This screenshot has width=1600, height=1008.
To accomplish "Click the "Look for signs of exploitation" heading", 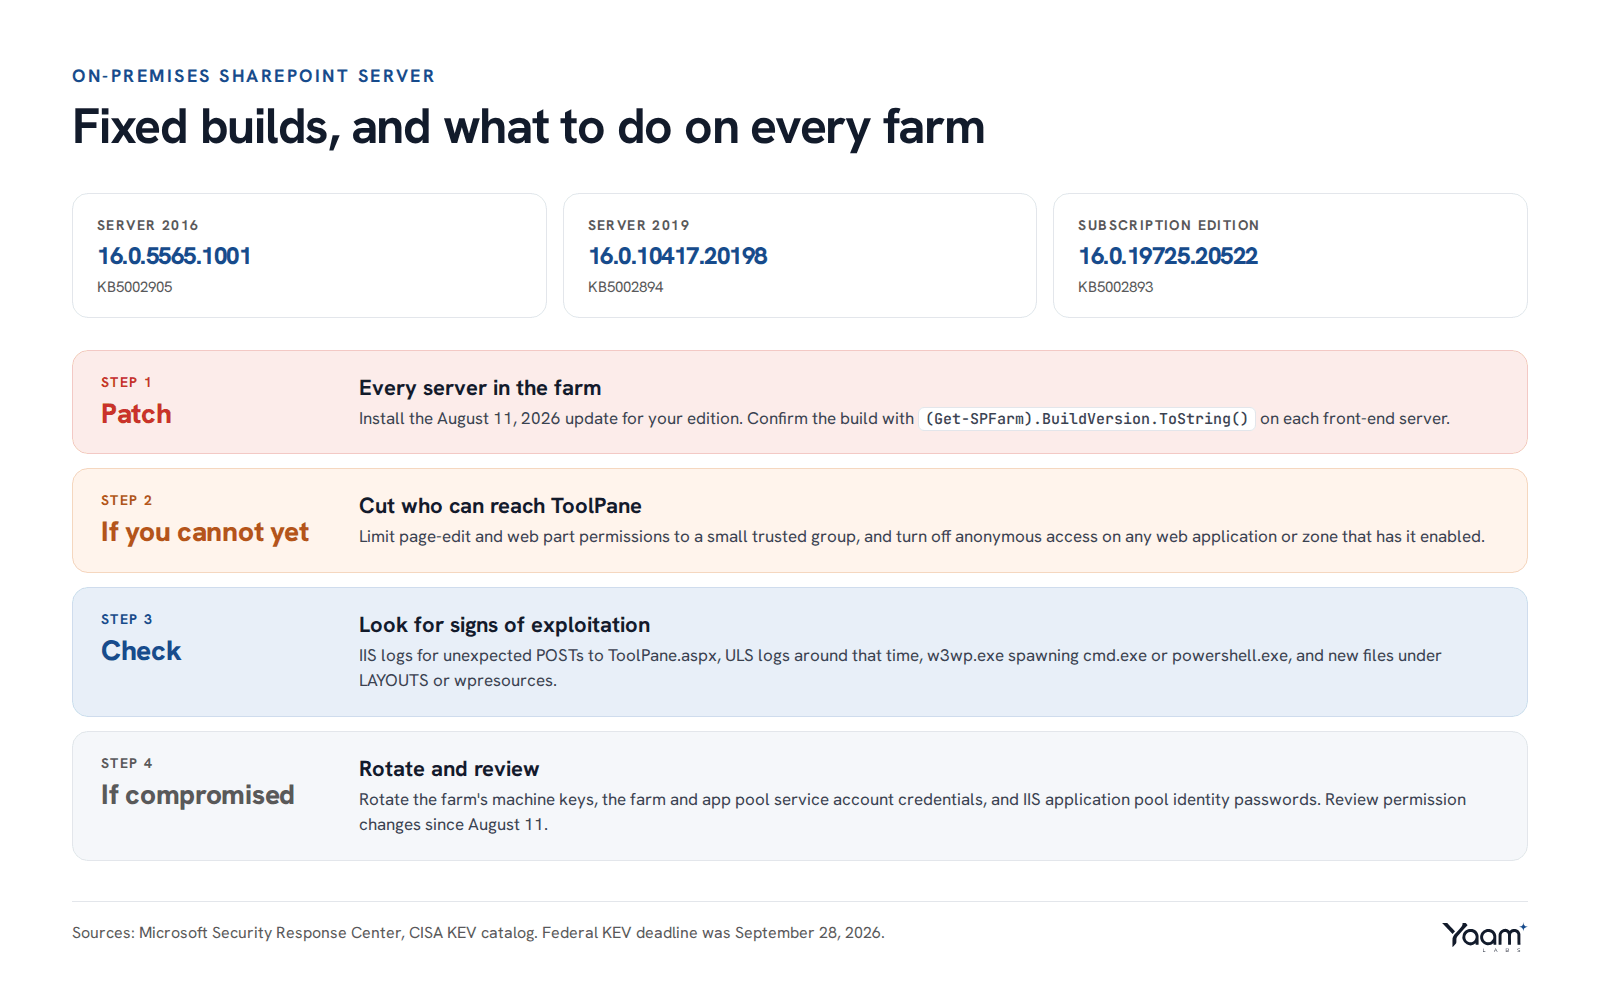I will click(x=504, y=625).
